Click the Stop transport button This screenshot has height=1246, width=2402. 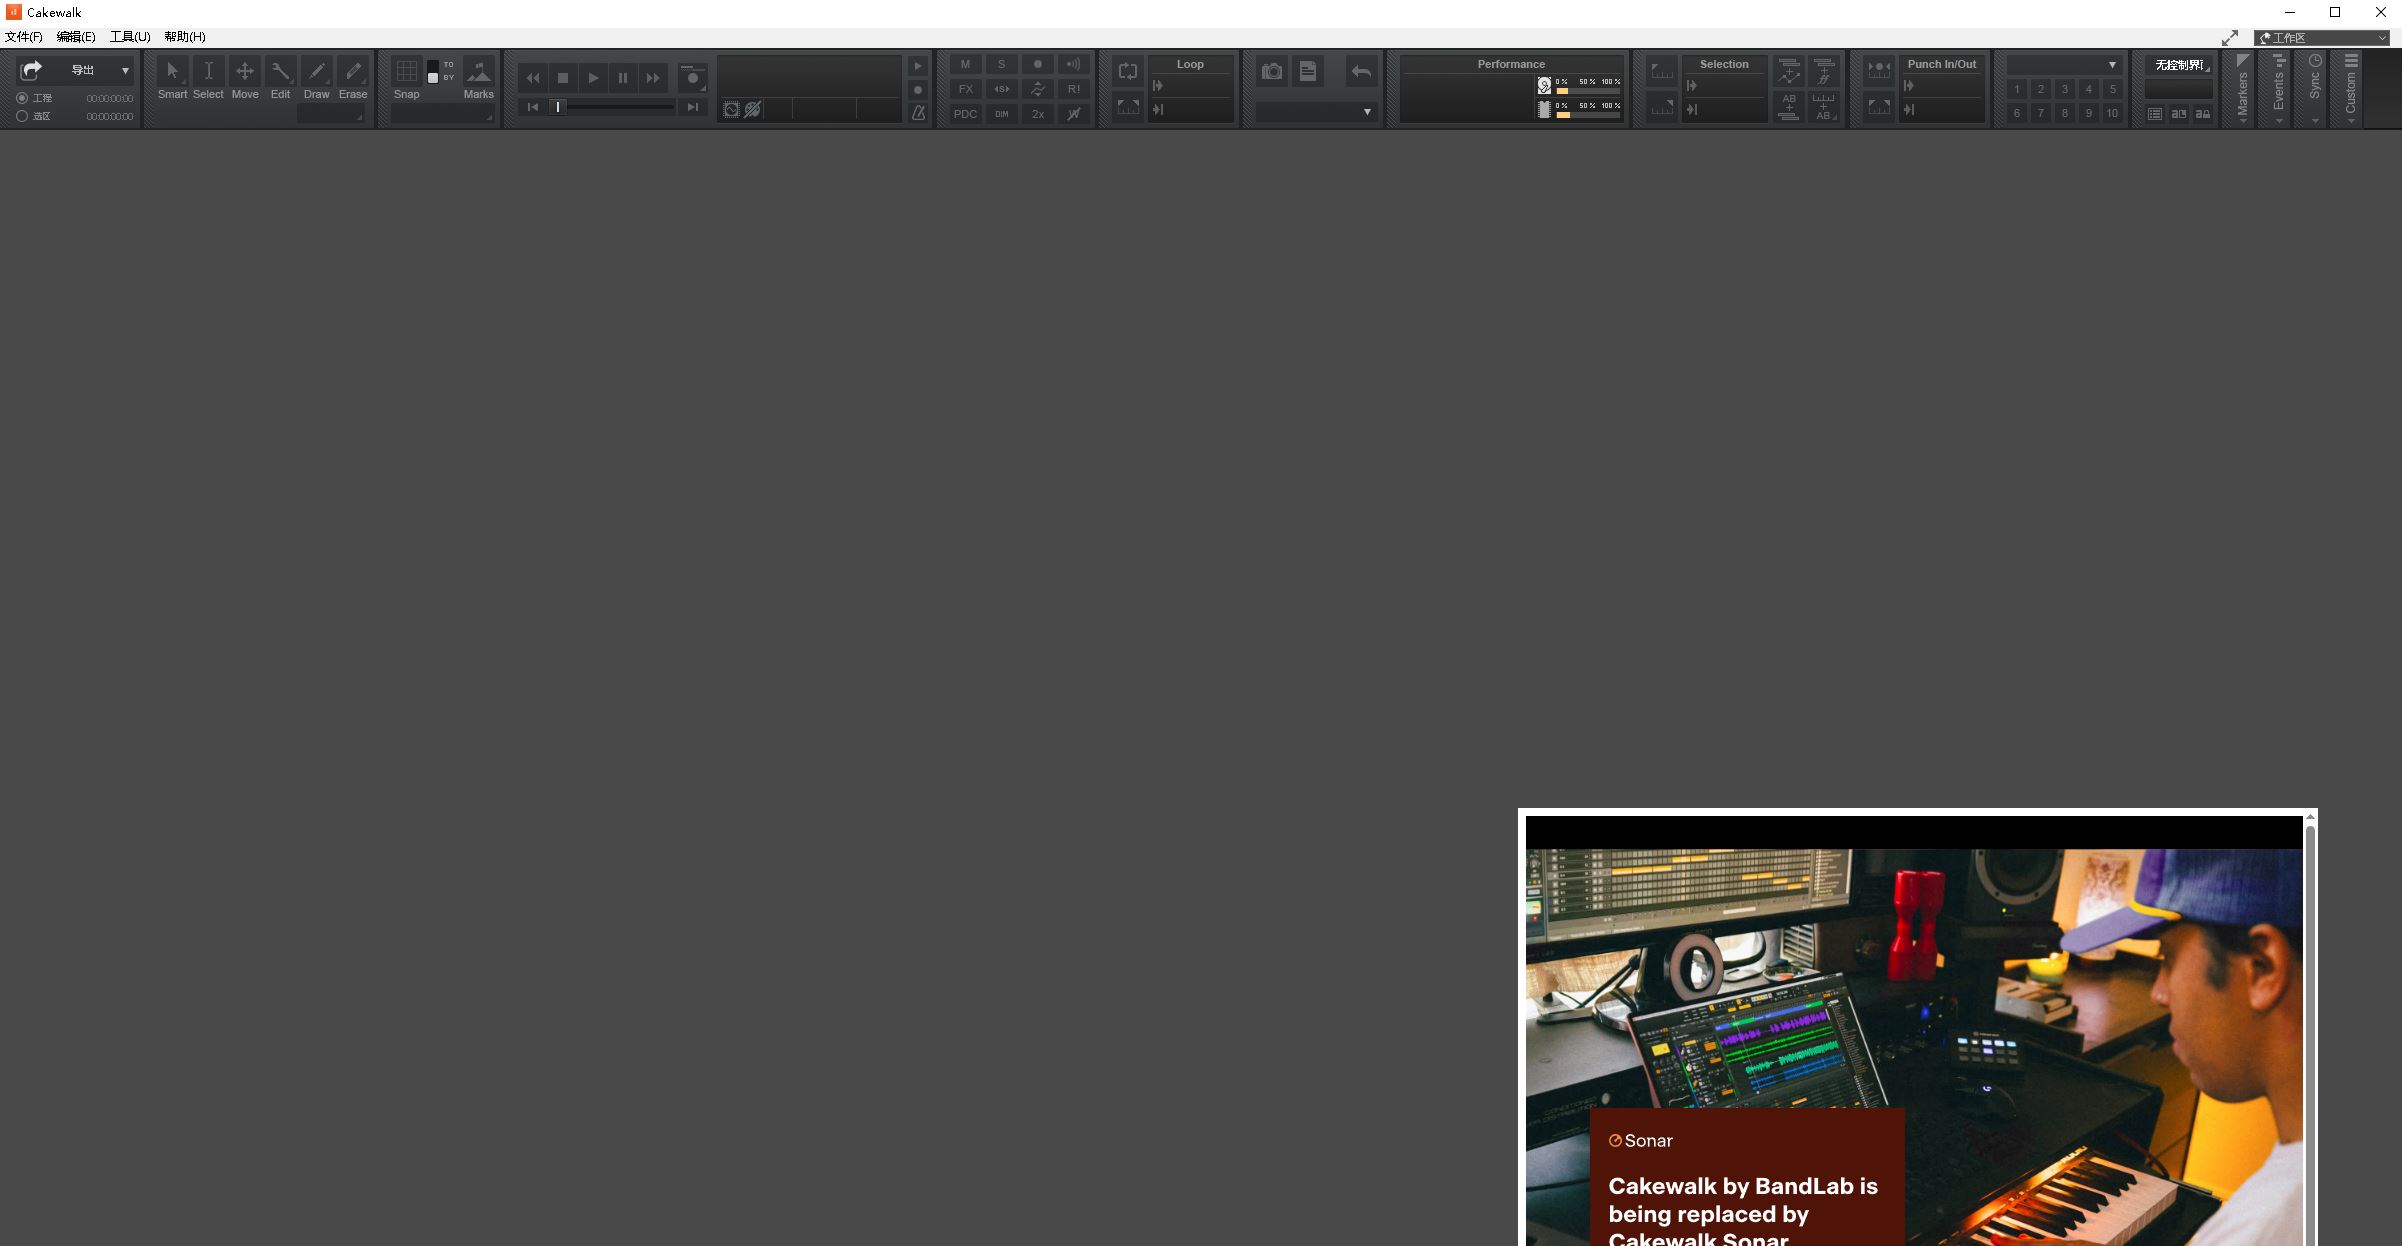point(563,78)
